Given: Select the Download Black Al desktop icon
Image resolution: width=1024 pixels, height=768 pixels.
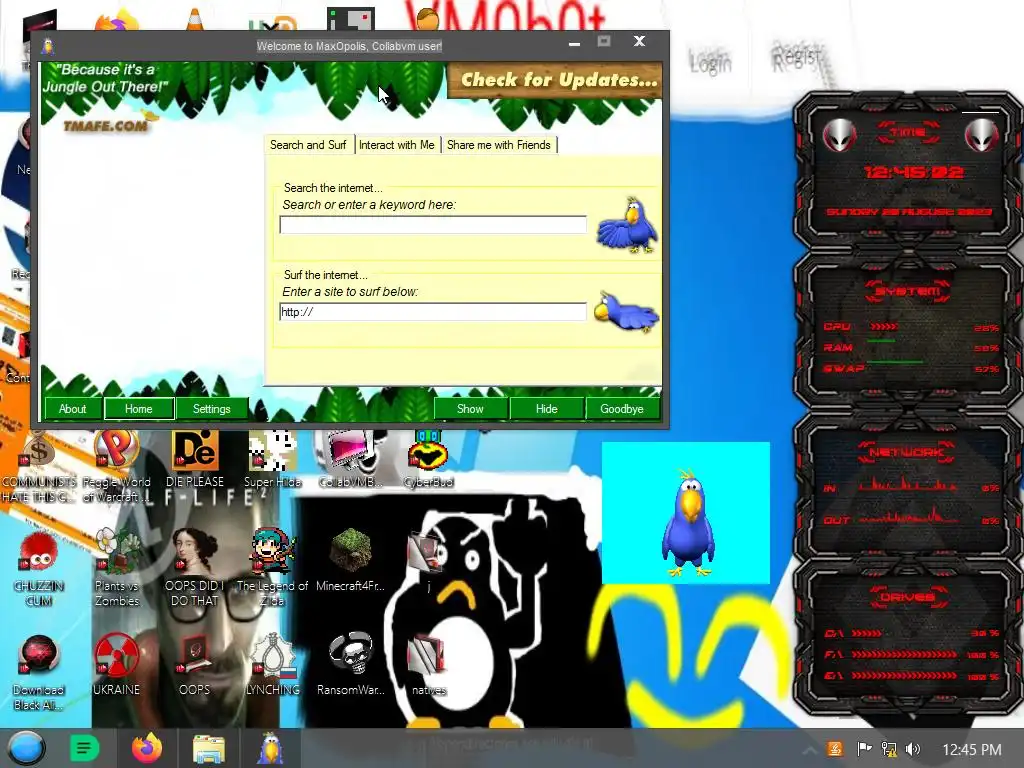Looking at the screenshot, I should [x=38, y=673].
